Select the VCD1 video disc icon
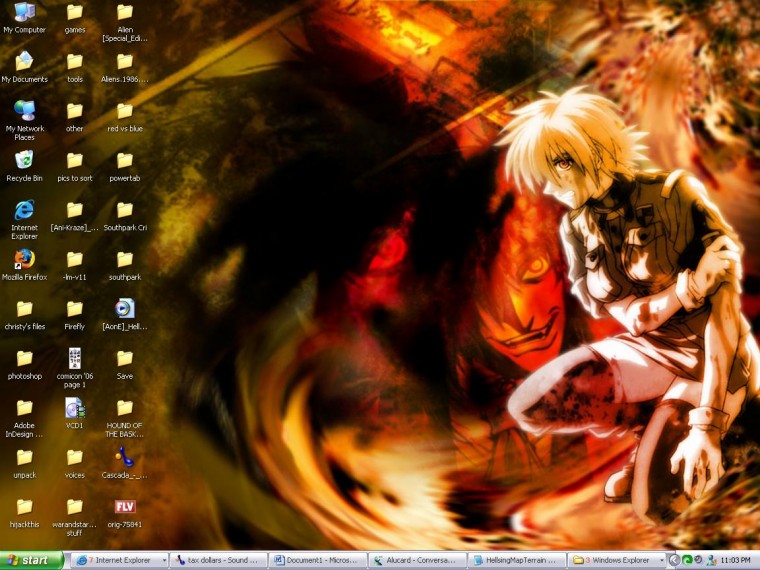Image resolution: width=760 pixels, height=570 pixels. (75, 413)
